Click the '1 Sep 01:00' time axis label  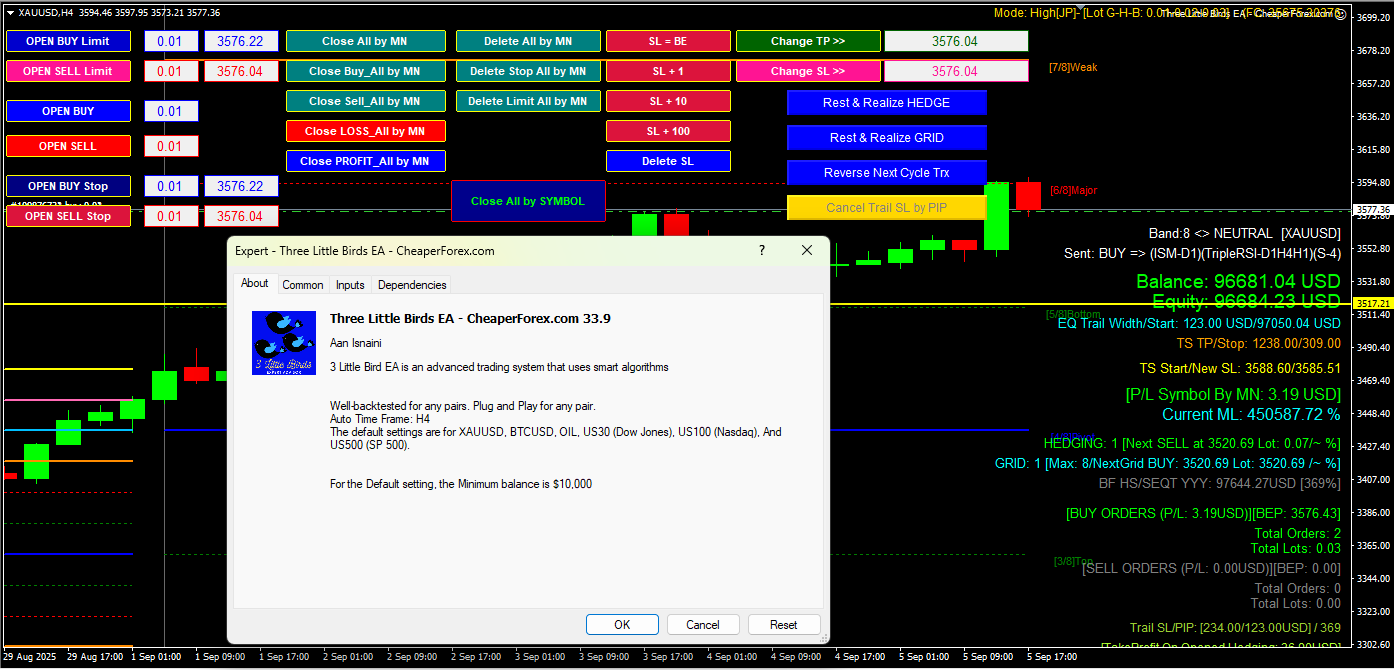pyautogui.click(x=157, y=657)
